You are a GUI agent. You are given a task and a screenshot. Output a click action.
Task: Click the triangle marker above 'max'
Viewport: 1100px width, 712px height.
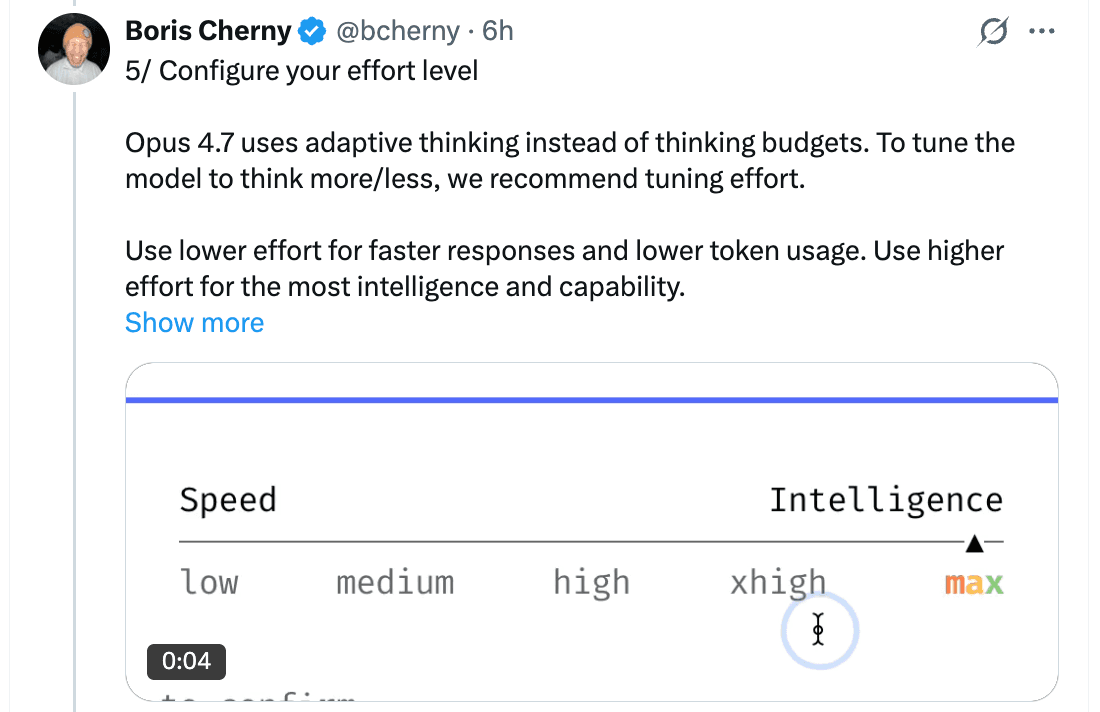973,545
